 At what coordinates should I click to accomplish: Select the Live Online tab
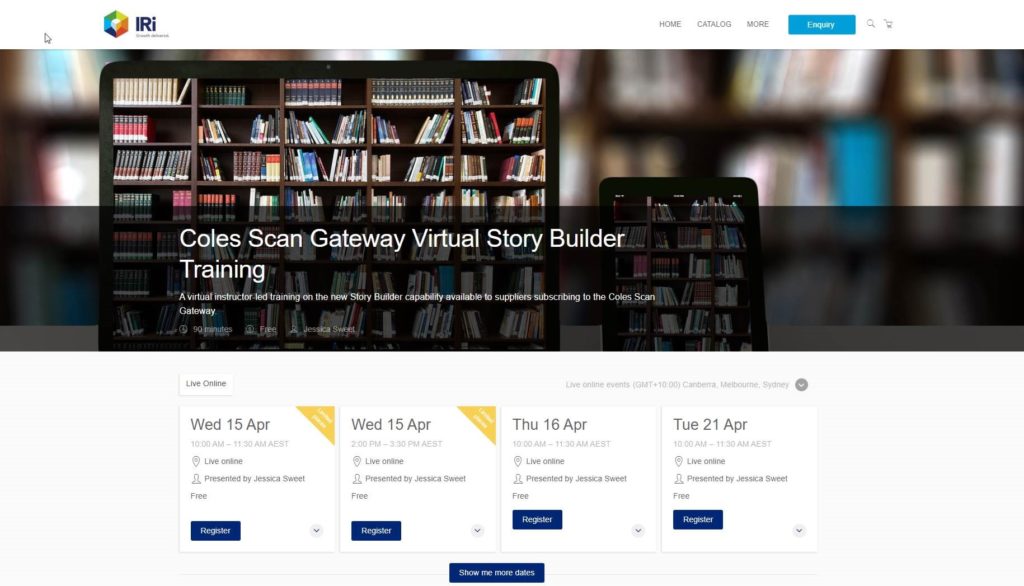click(x=206, y=383)
